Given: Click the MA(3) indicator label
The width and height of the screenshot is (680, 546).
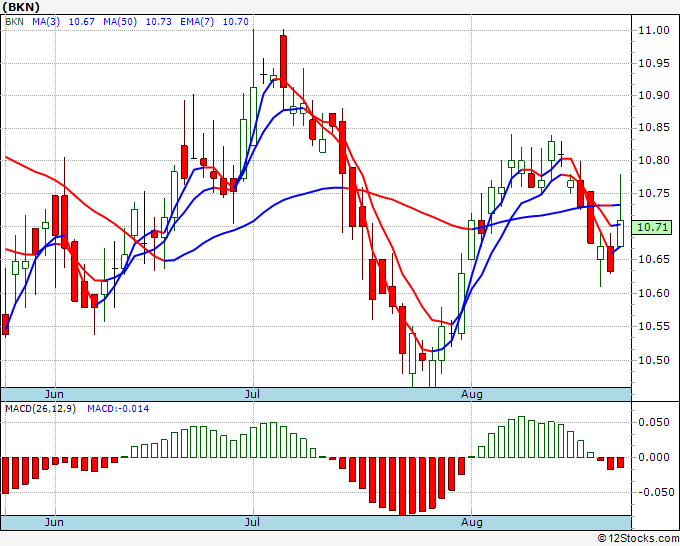Looking at the screenshot, I should click(46, 22).
